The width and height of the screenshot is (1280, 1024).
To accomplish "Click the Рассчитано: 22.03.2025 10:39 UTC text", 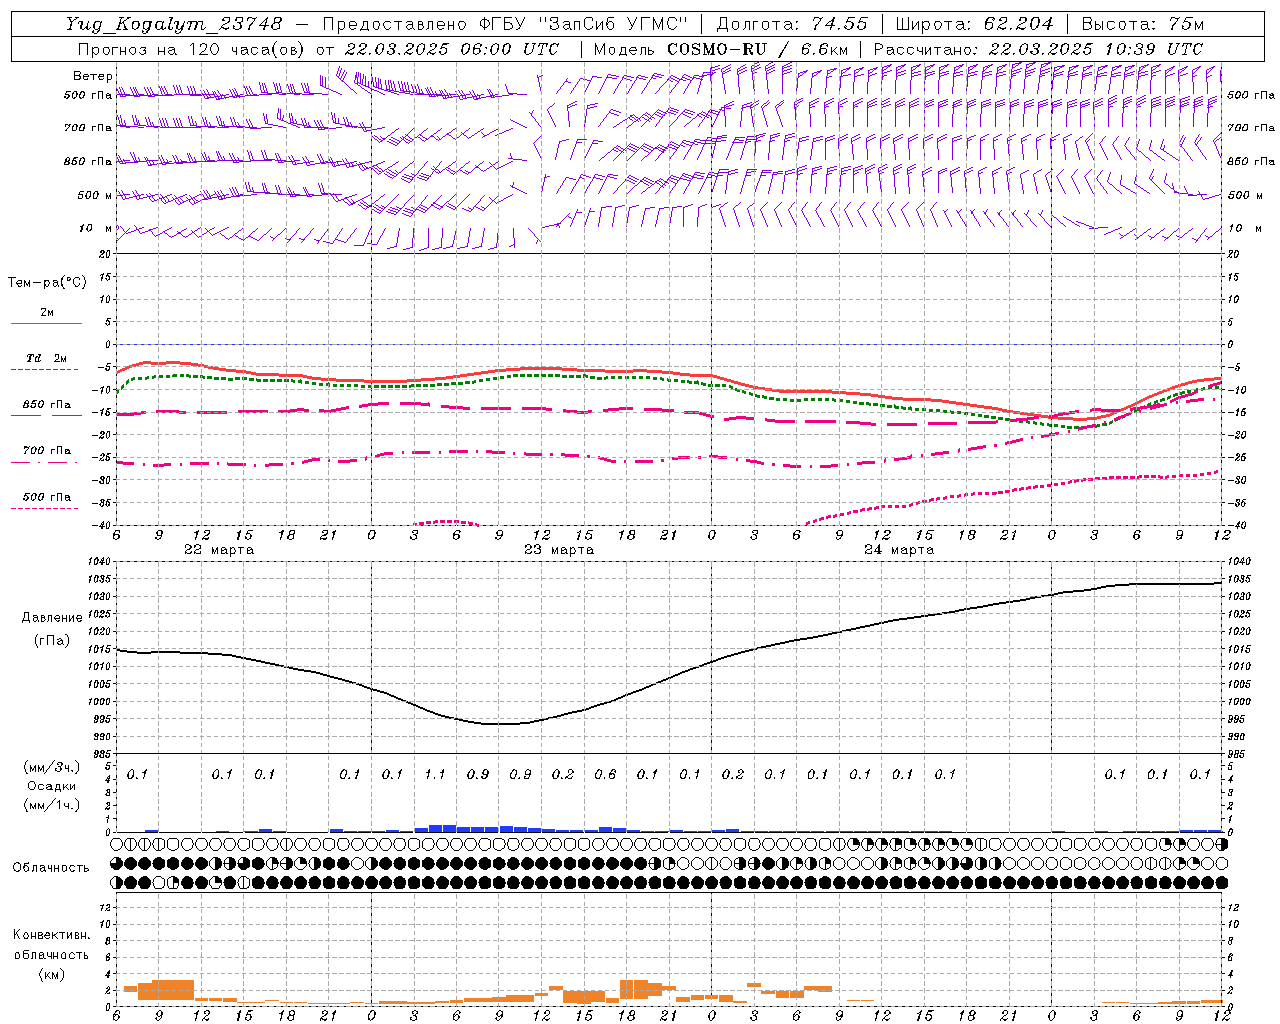I will tap(1038, 49).
